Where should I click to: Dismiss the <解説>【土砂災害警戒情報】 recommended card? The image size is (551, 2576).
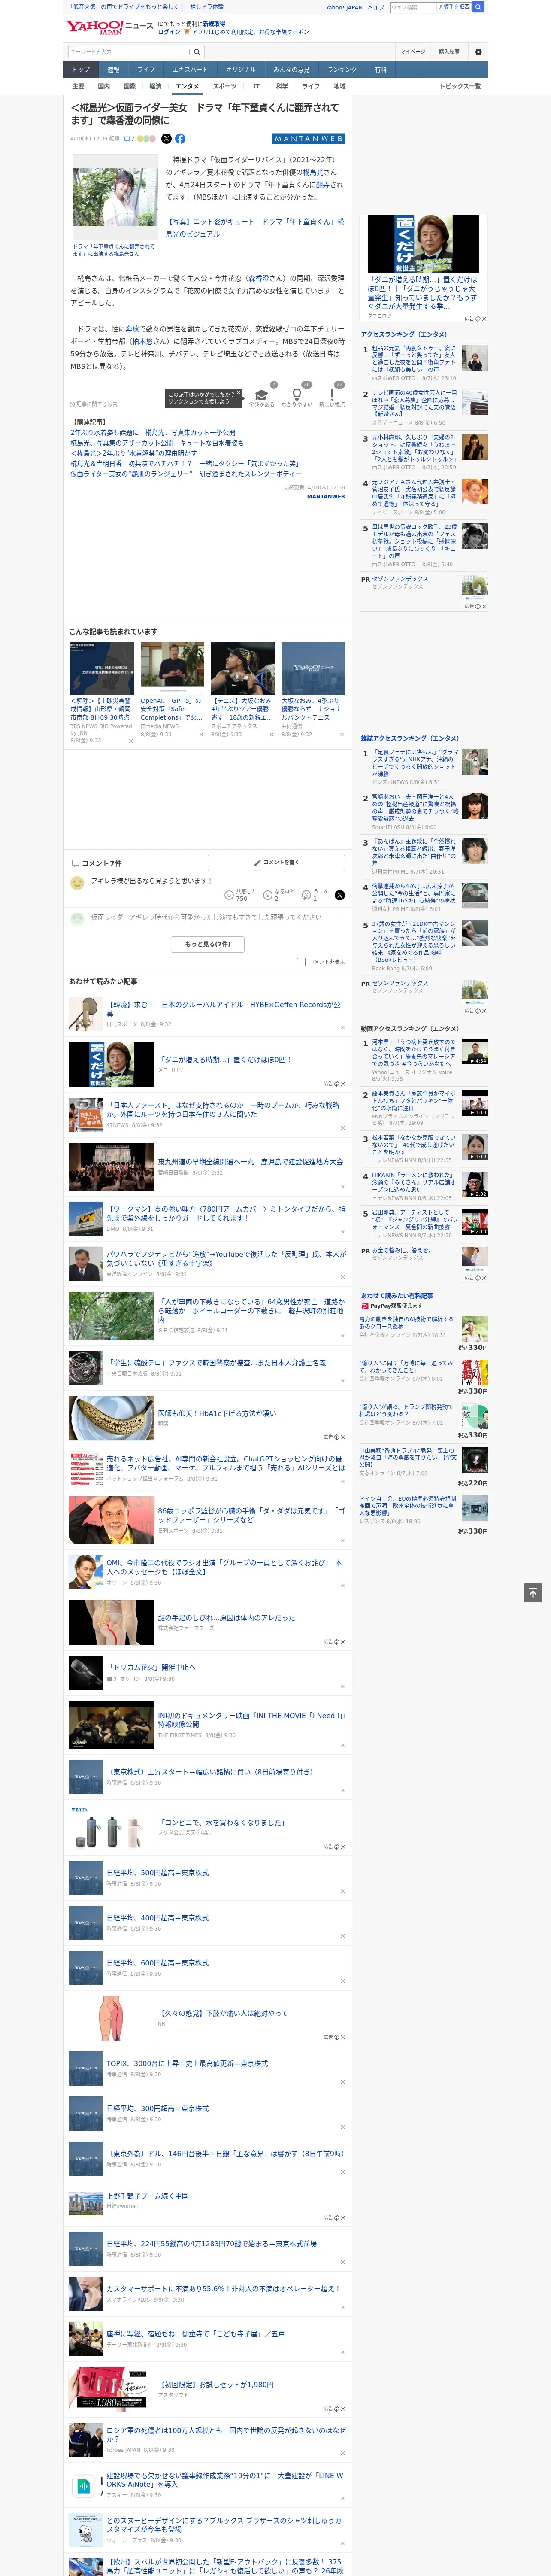pyautogui.click(x=130, y=741)
